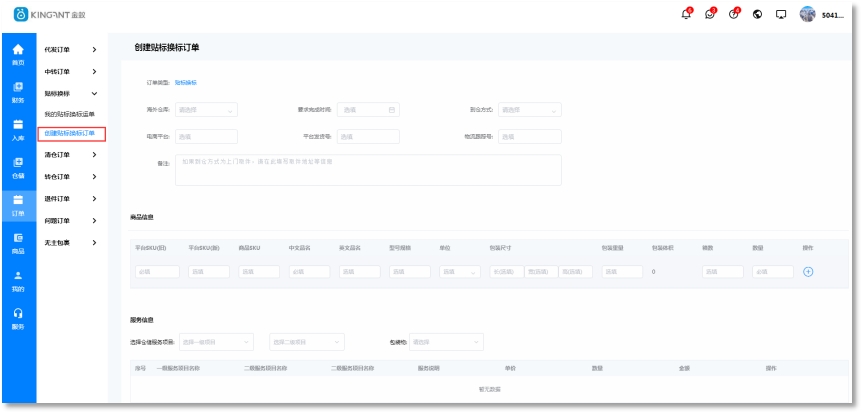Screen dimensions: 862x412
Task: Open 客服 customer service in sidebar
Action: 18,318
